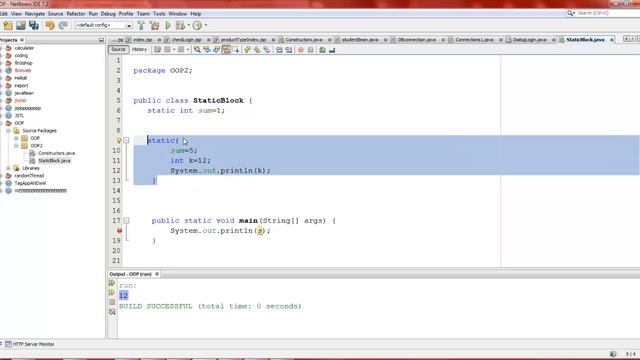The height and width of the screenshot is (360, 640).
Task: Switch to the DBconnection.java editor tab
Action: coord(417,40)
